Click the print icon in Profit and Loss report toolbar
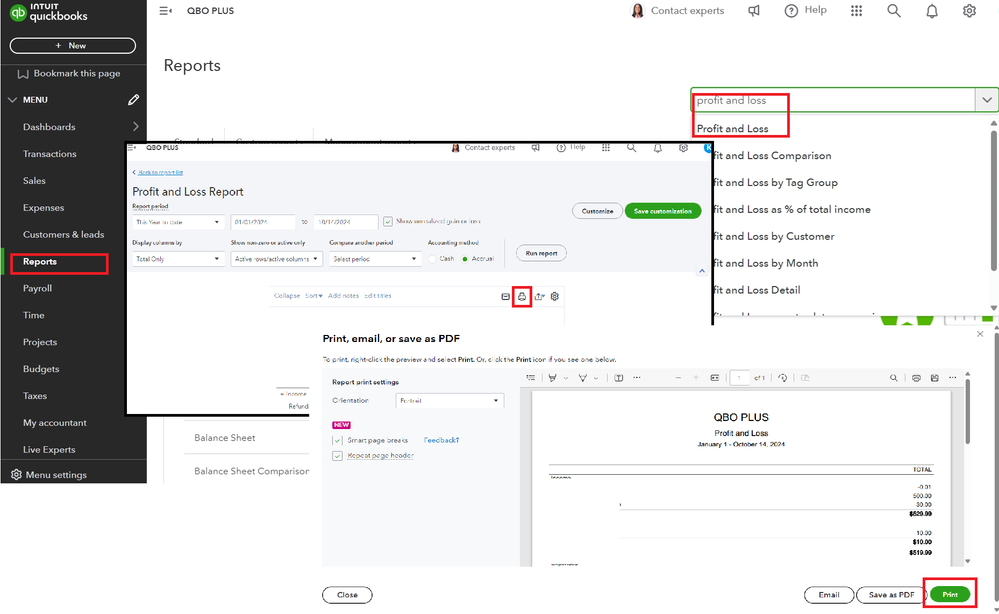The height and width of the screenshot is (614, 999). tap(522, 296)
